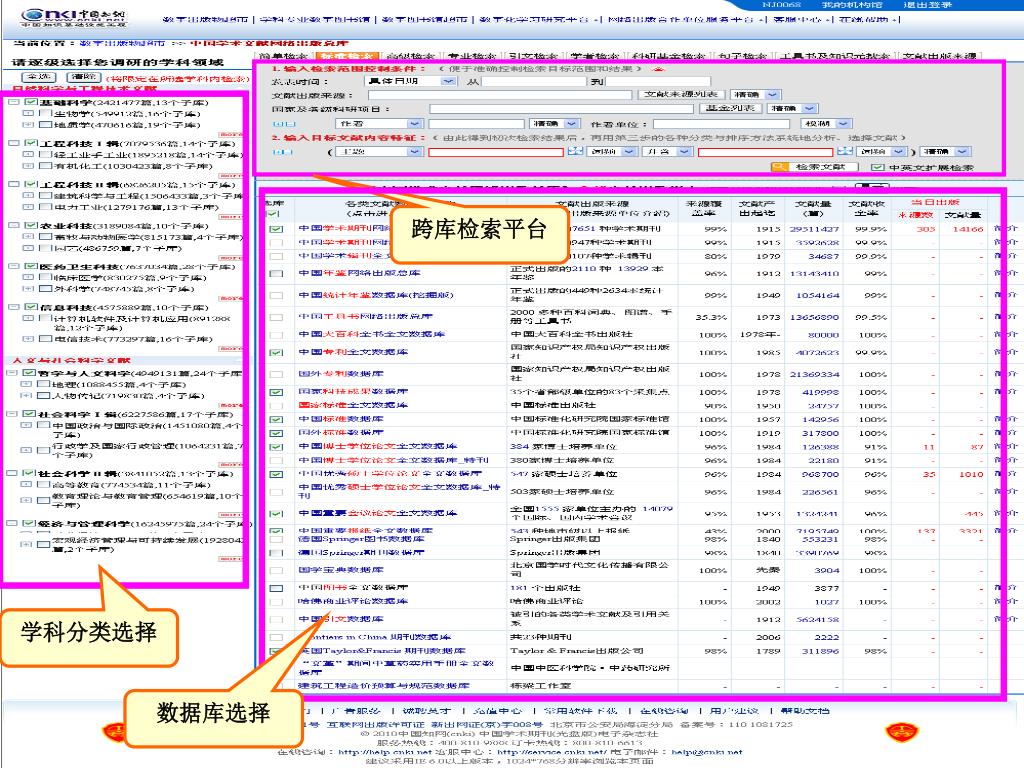Check the 中国年鉴网络出版总库 database checkbox
This screenshot has width=1024, height=768.
point(276,273)
